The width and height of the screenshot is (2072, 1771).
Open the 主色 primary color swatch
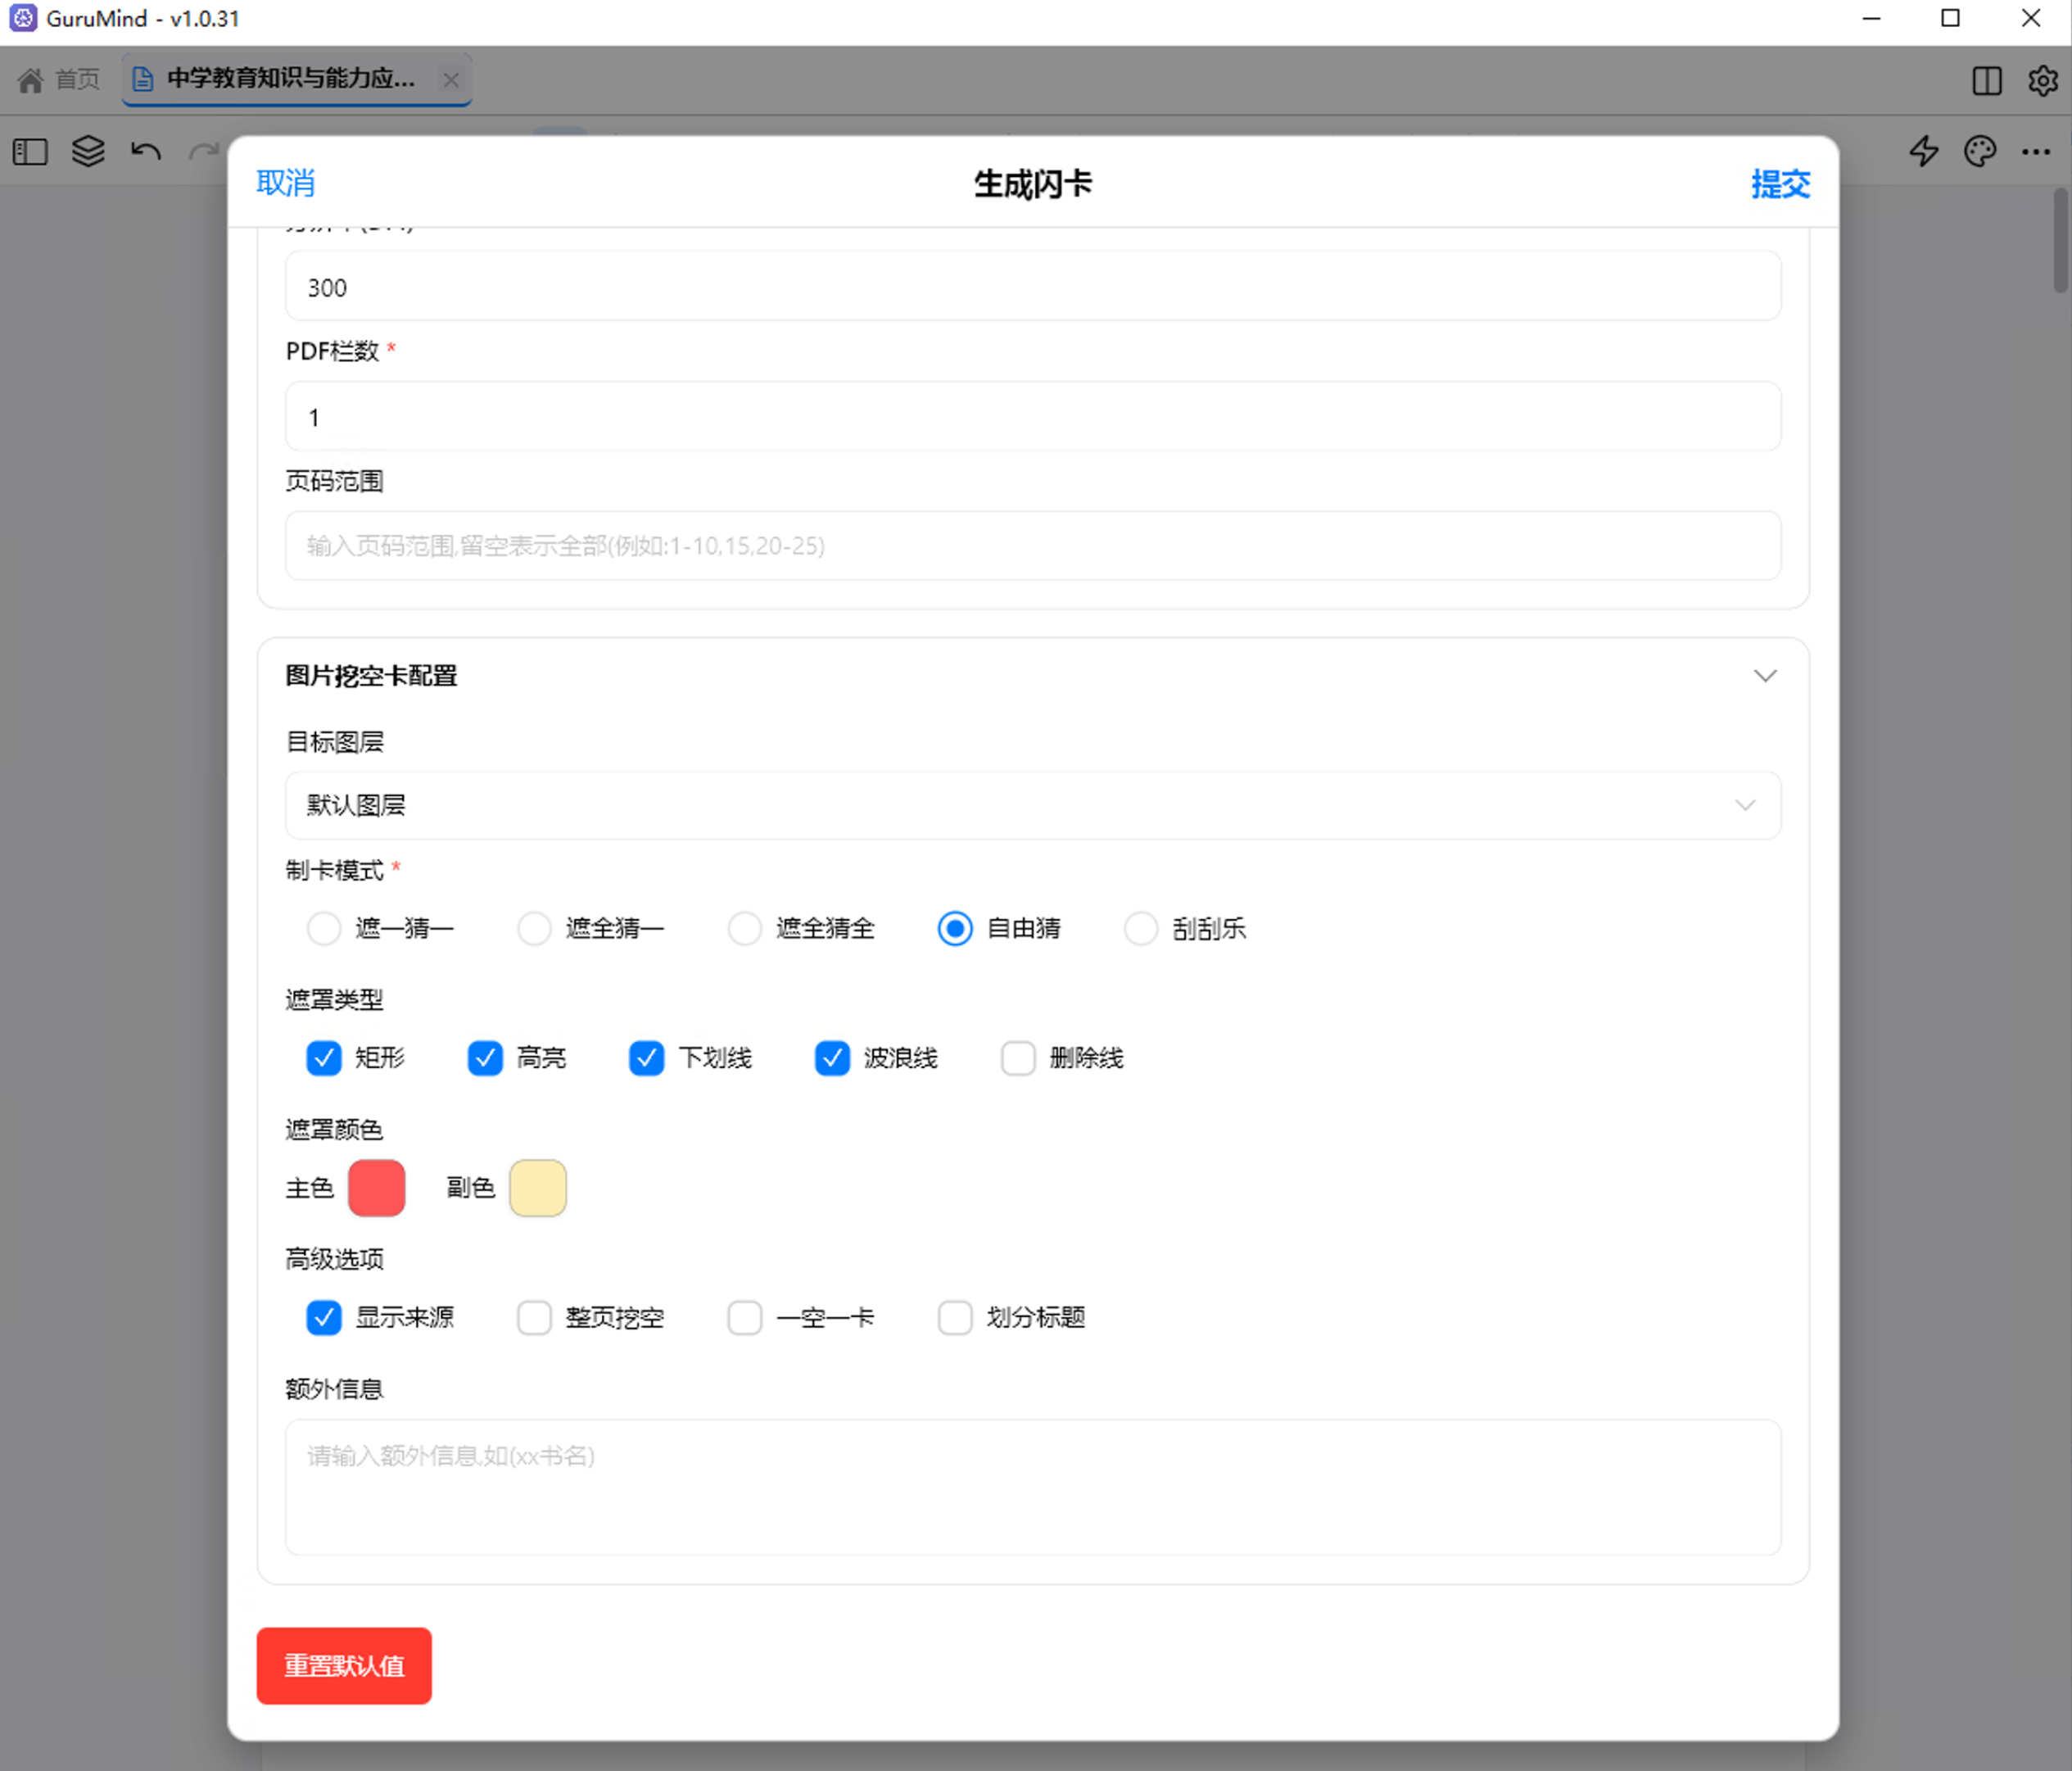coord(376,1188)
